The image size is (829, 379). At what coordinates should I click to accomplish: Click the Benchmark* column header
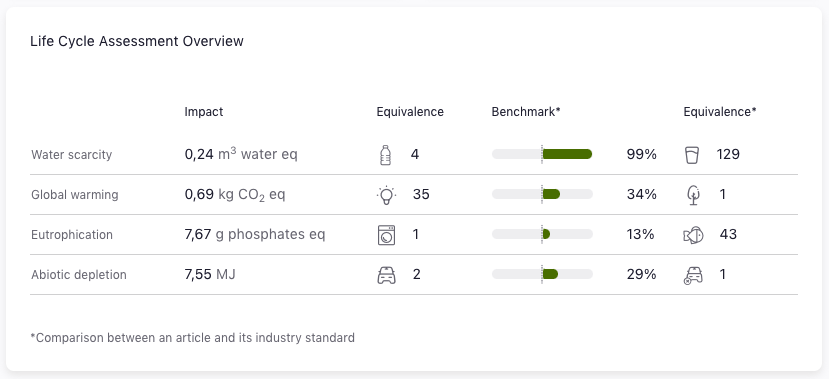tap(526, 112)
